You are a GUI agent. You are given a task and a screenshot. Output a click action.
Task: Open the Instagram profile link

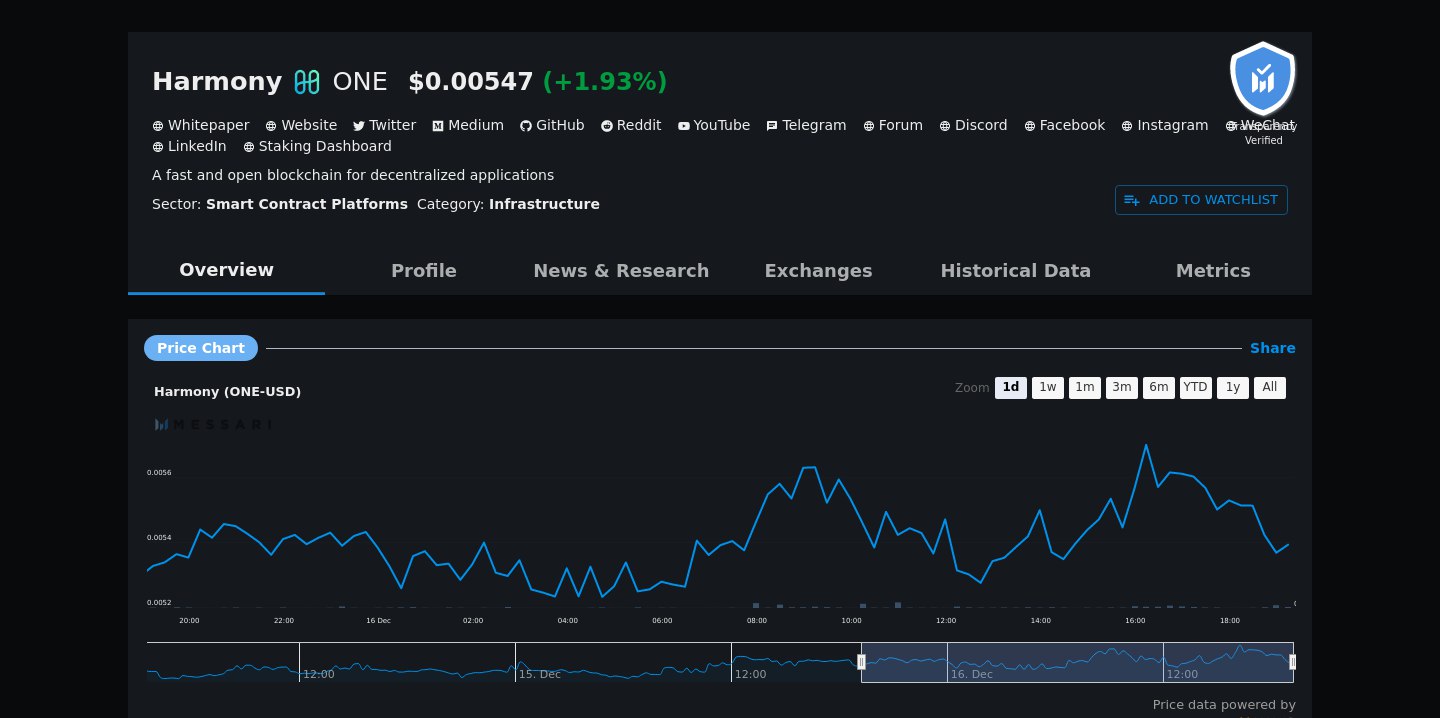[x=1165, y=126]
